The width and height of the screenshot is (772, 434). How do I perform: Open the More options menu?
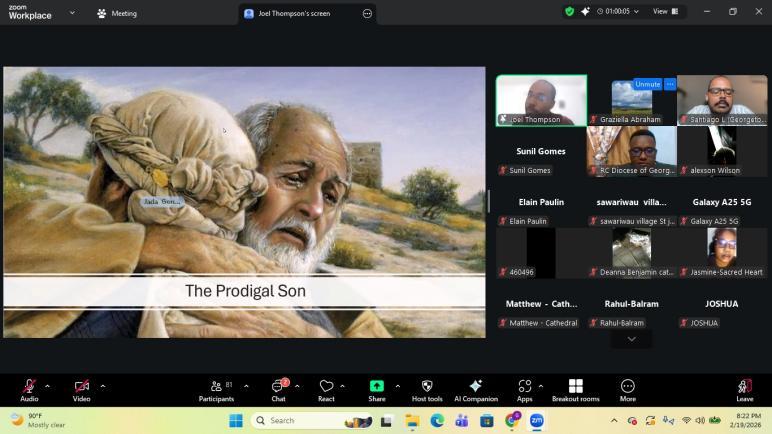click(x=628, y=390)
